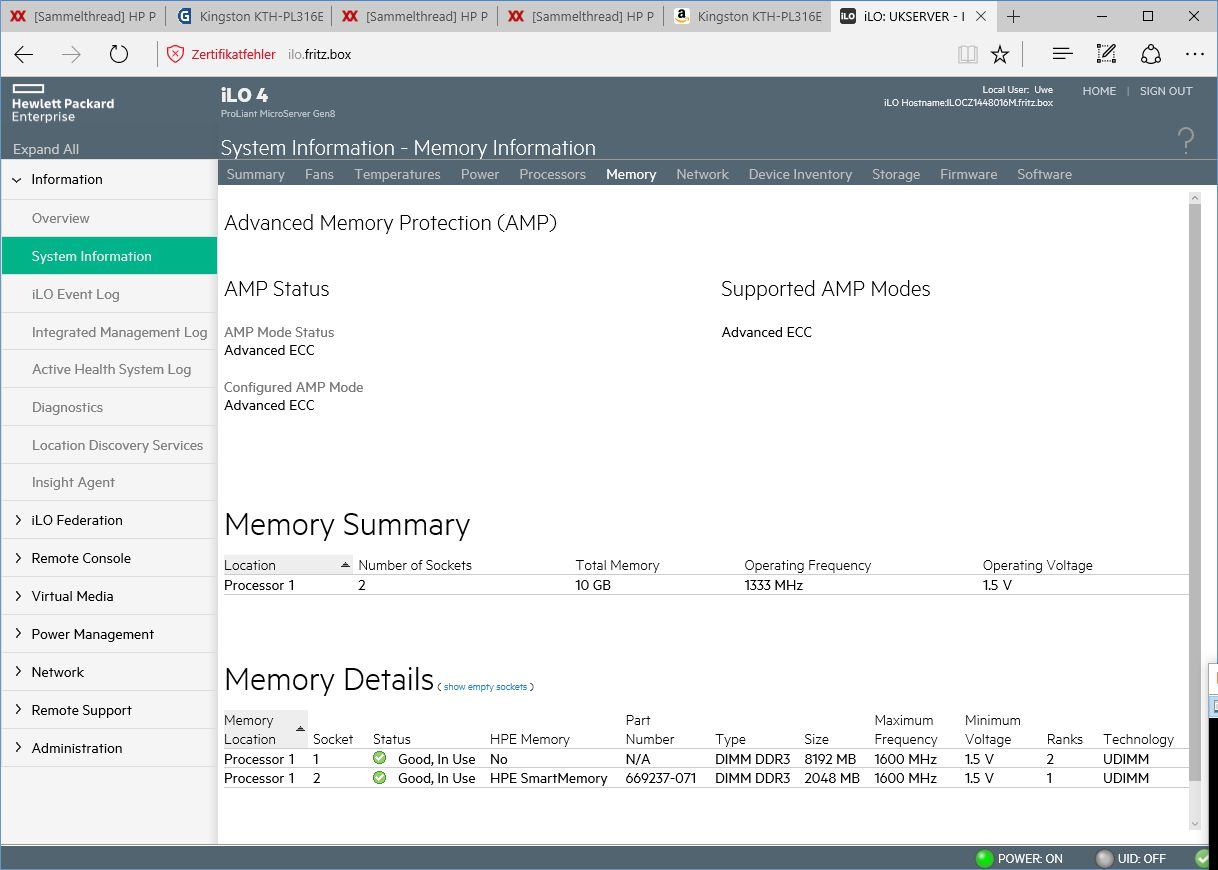Screen dimensions: 1218x870
Task: Click the show empty sockets link
Action: coord(485,687)
